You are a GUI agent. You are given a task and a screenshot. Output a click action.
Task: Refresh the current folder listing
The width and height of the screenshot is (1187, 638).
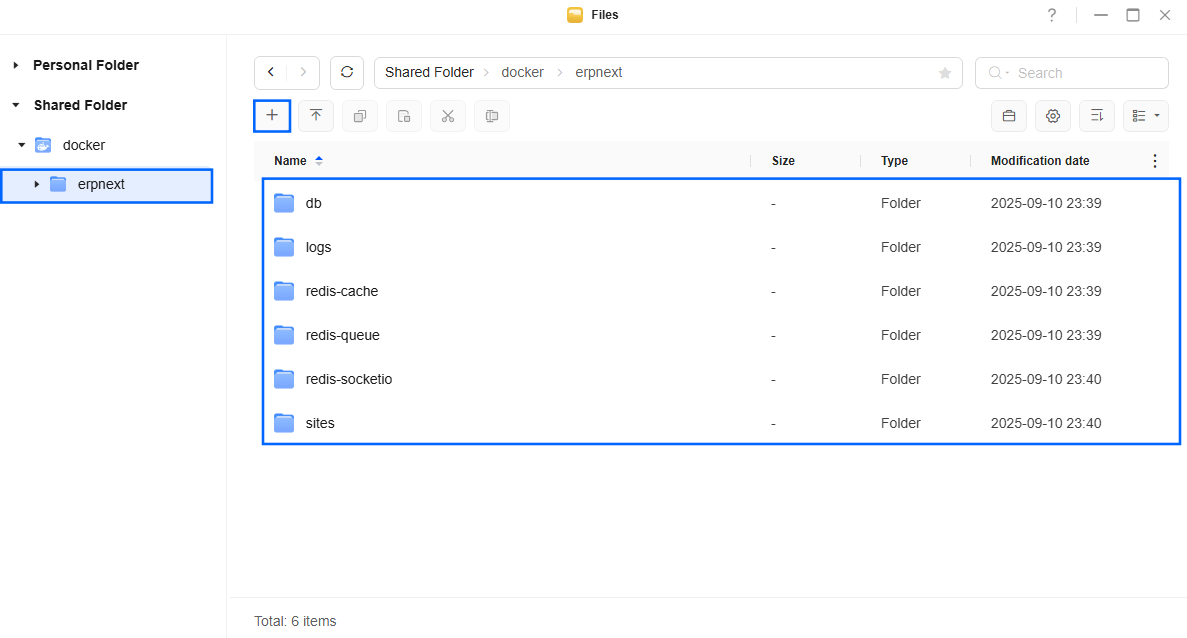[x=347, y=73]
